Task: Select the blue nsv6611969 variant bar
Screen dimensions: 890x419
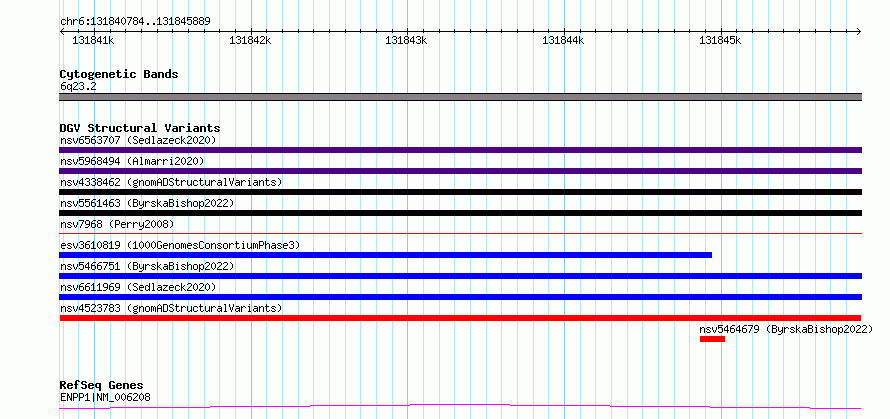Action: click(460, 297)
